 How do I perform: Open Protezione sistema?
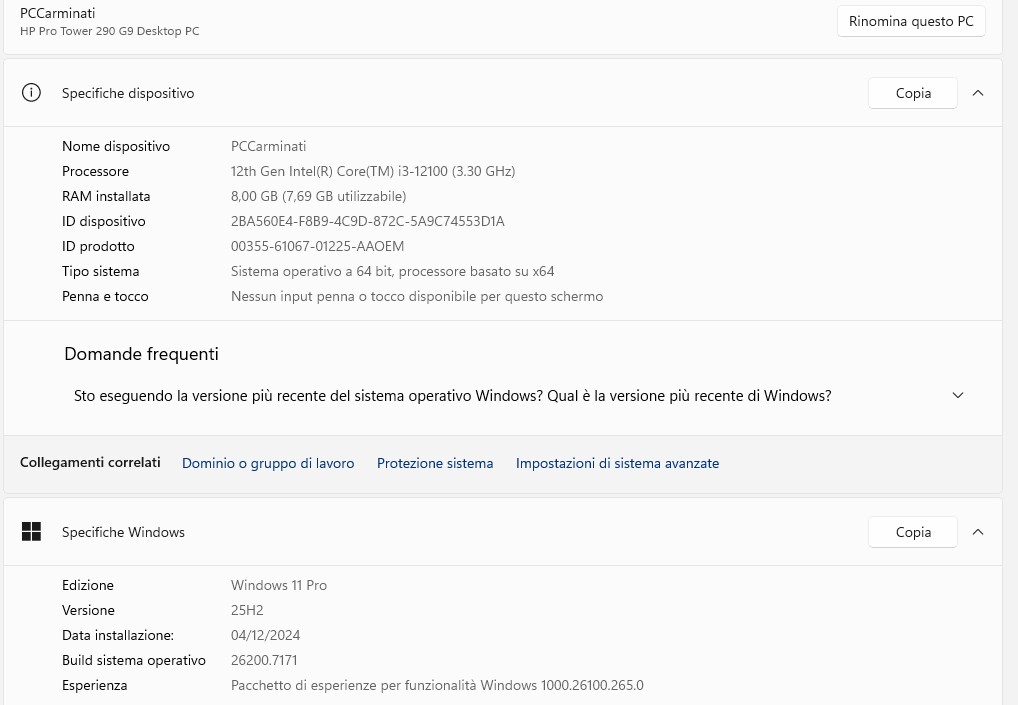435,462
